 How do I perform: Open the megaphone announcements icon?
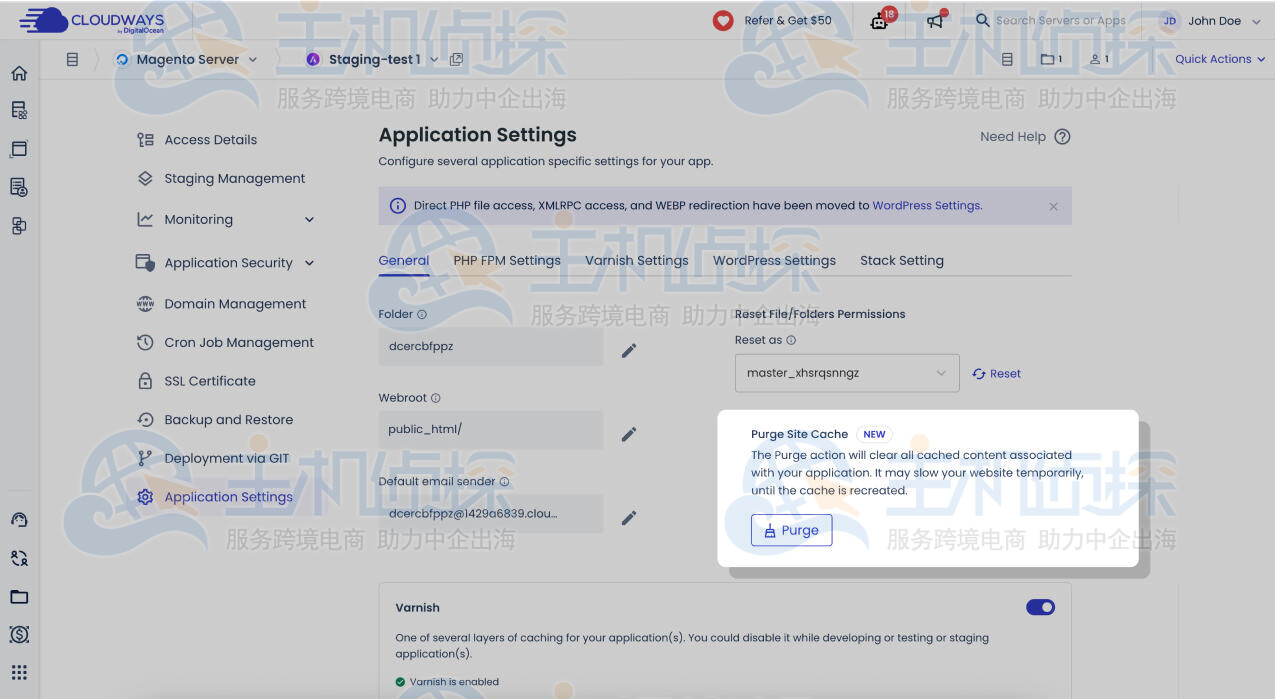click(935, 19)
